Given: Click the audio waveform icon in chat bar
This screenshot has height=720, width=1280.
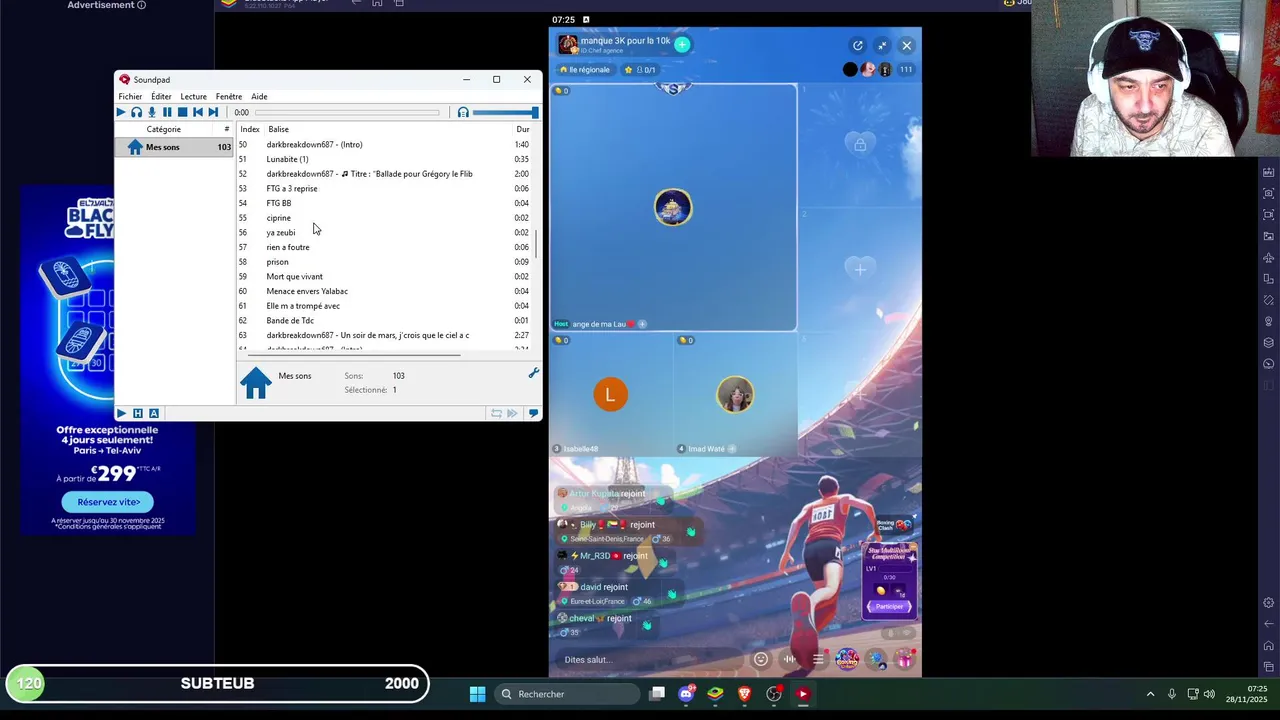Looking at the screenshot, I should tap(790, 659).
